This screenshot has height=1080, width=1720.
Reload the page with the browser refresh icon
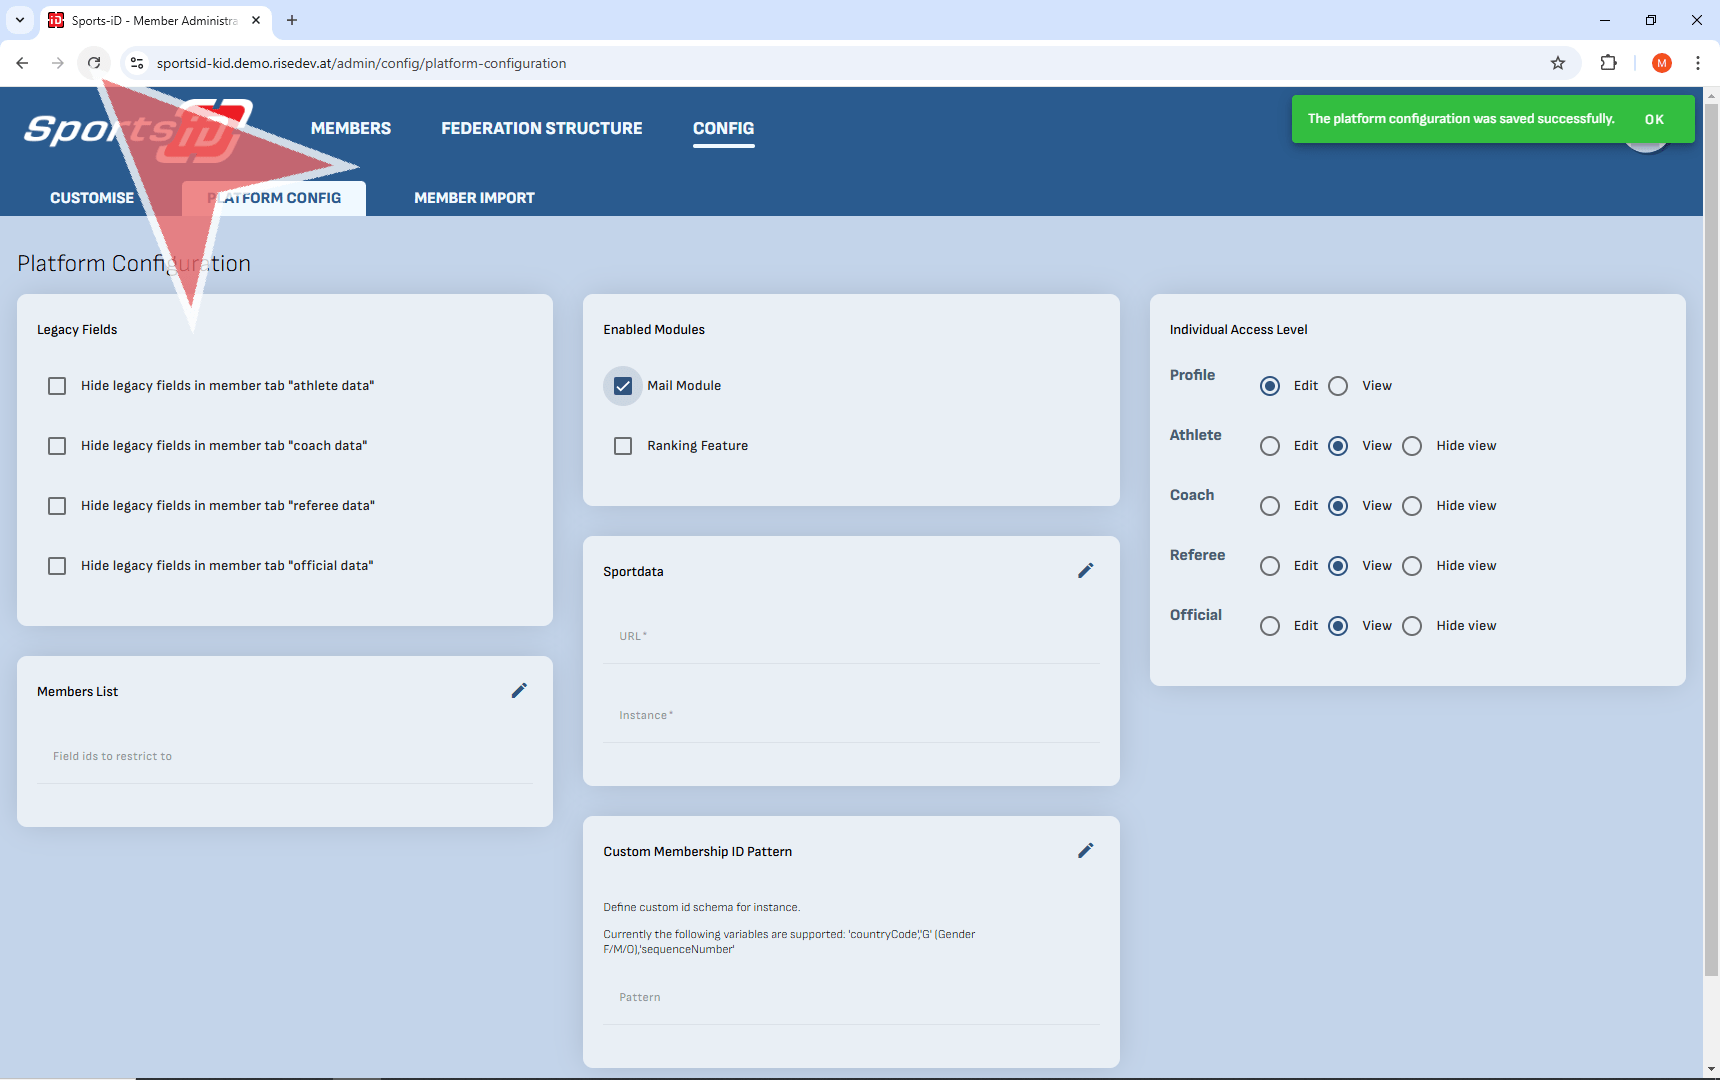point(94,63)
